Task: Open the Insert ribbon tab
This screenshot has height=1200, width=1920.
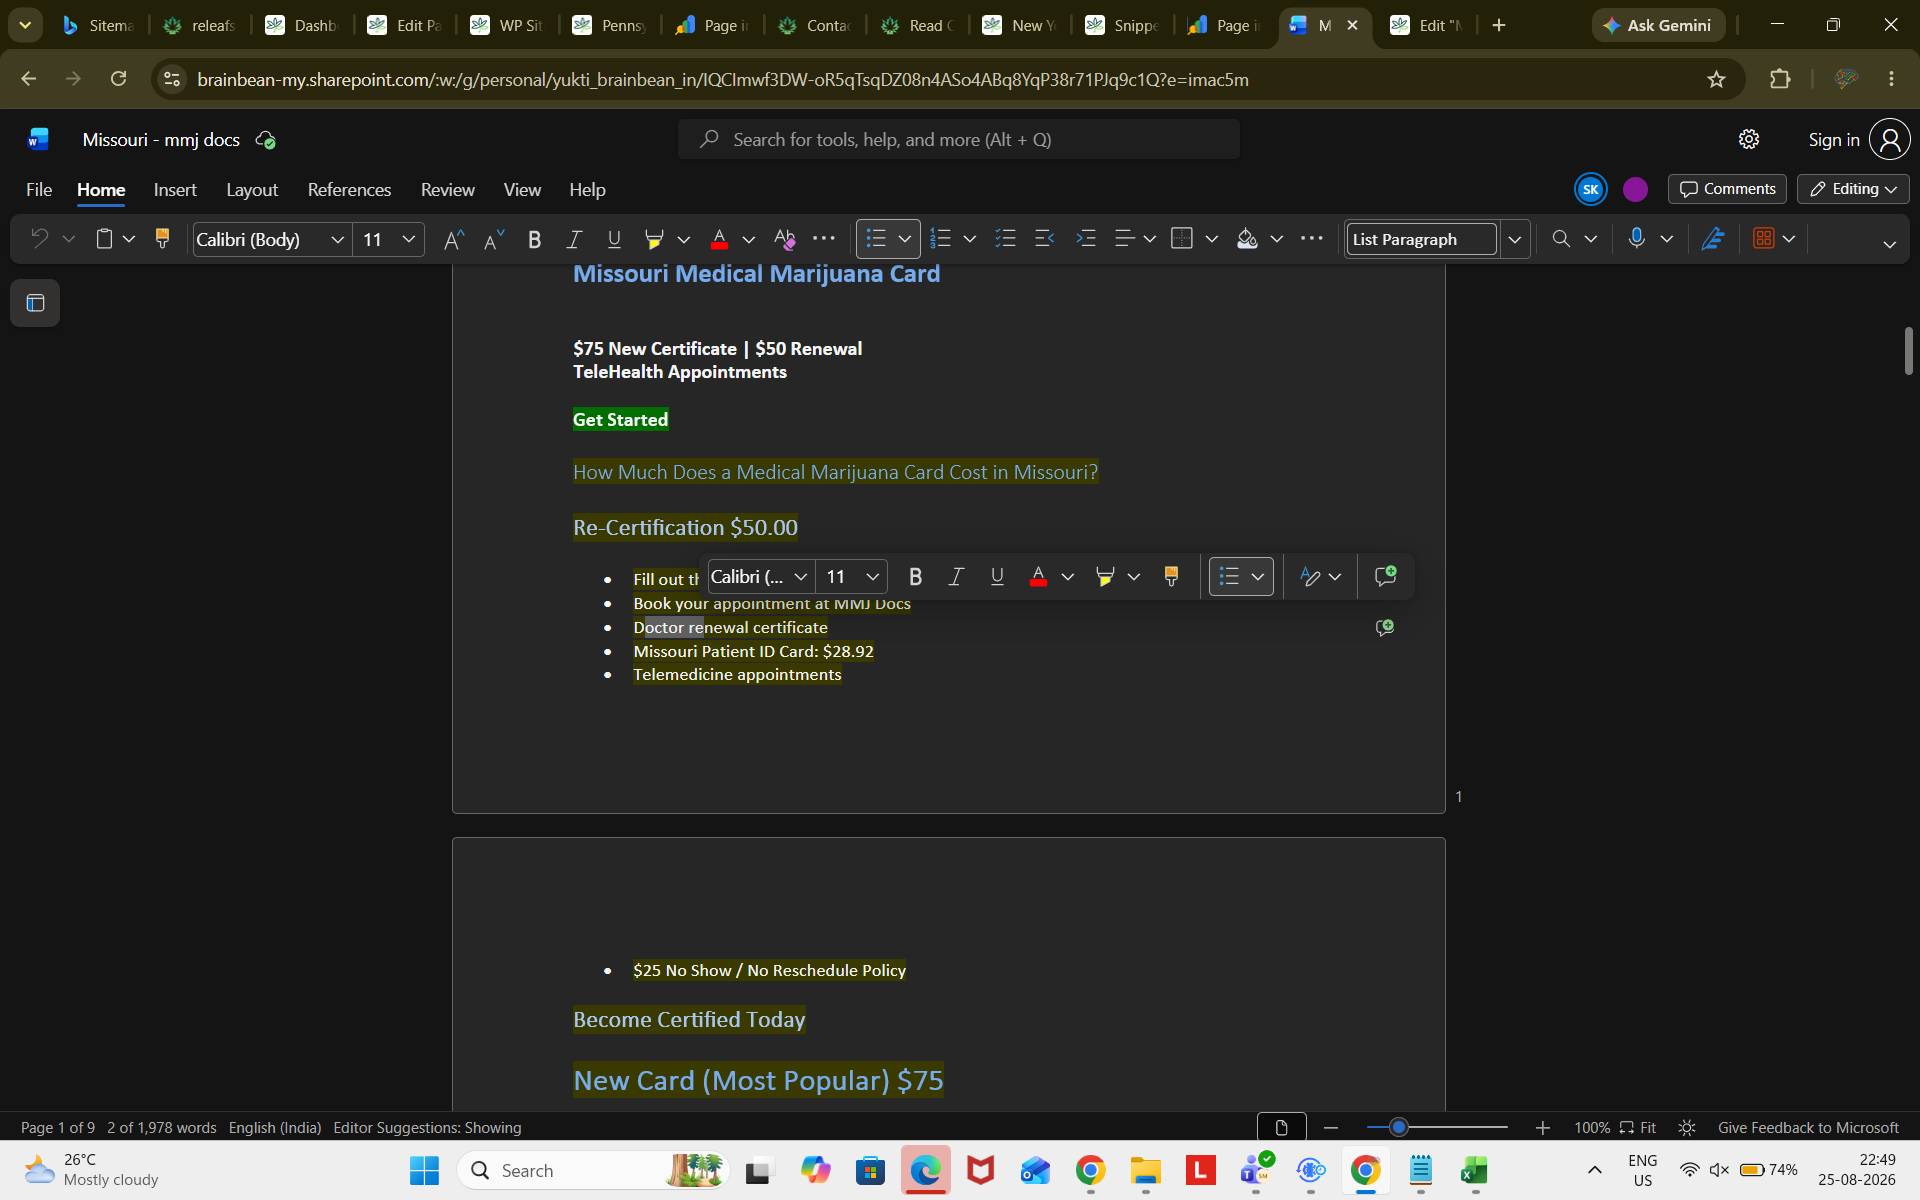Action: [x=175, y=190]
